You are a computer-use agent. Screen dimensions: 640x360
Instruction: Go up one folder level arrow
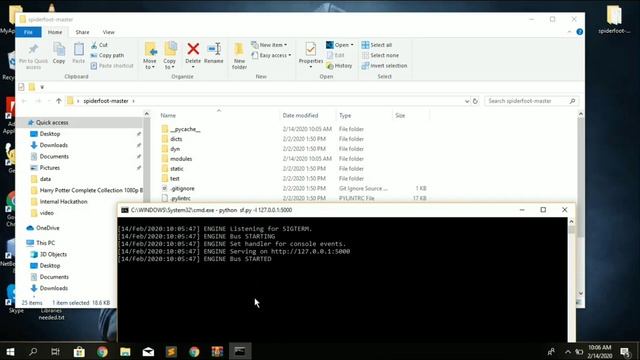[x=59, y=101]
